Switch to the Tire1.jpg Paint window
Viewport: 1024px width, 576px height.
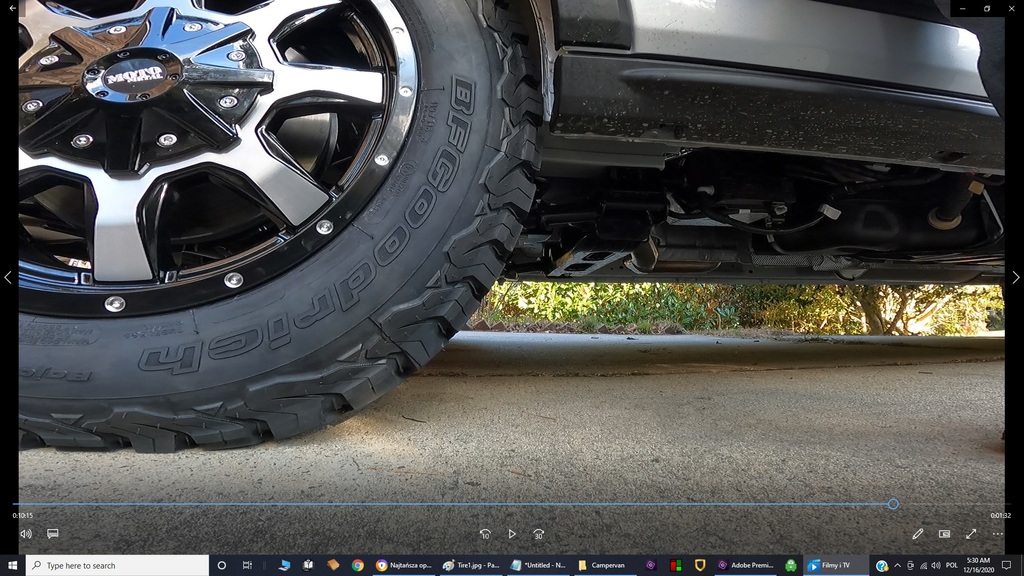[x=471, y=566]
